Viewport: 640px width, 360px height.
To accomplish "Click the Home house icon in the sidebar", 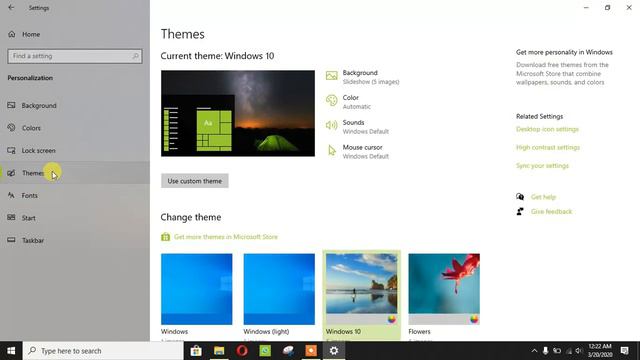I will pos(11,34).
